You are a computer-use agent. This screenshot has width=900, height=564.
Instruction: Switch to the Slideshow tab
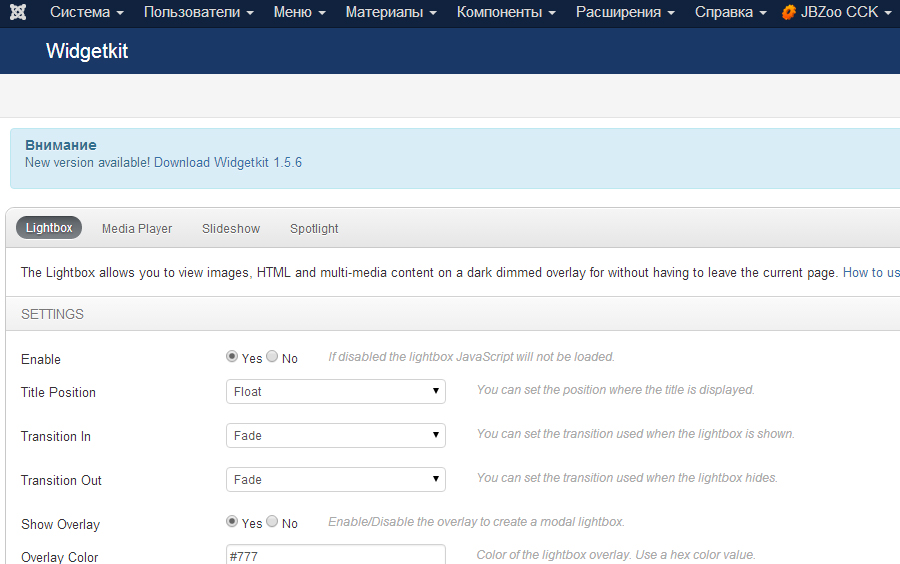[231, 229]
